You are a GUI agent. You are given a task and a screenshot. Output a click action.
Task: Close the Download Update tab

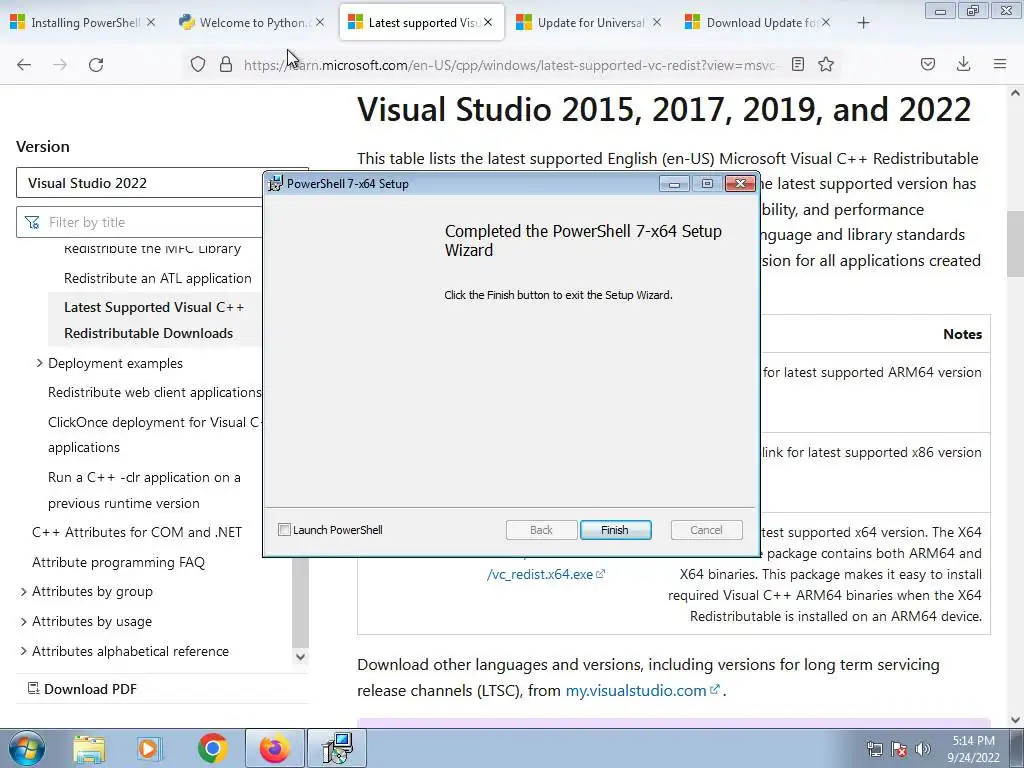point(826,22)
